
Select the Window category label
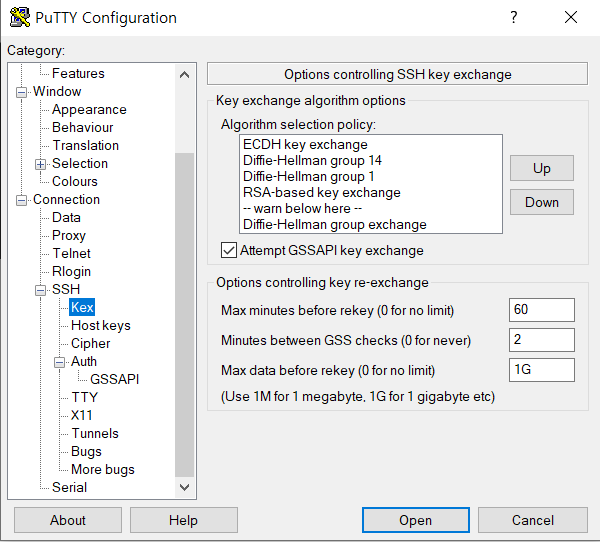57,91
